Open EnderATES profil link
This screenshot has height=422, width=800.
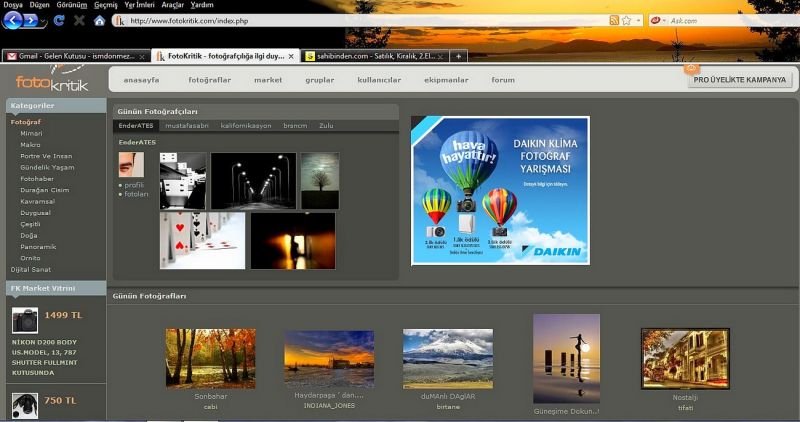point(134,185)
